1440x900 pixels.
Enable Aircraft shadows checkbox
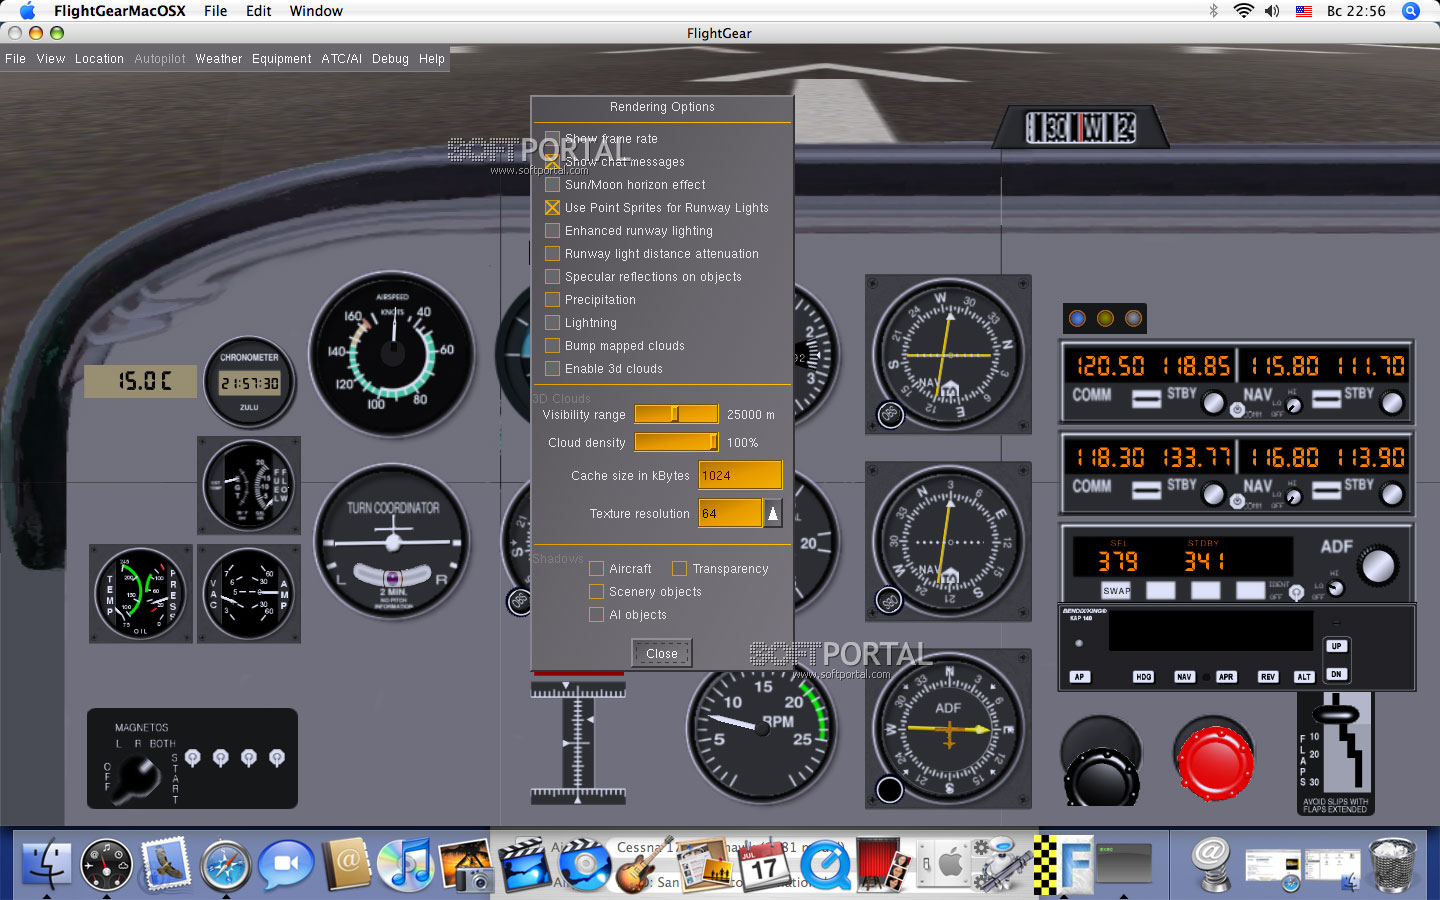point(597,569)
